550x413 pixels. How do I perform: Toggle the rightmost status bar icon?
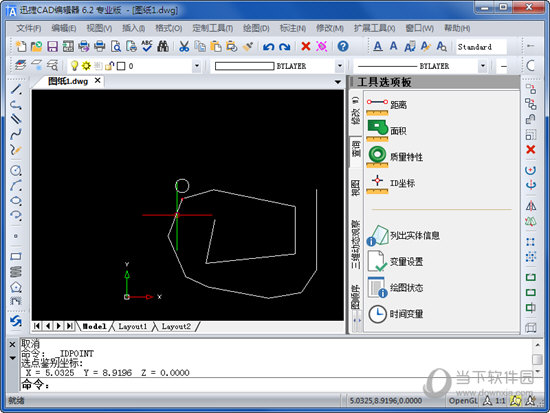coord(531,400)
